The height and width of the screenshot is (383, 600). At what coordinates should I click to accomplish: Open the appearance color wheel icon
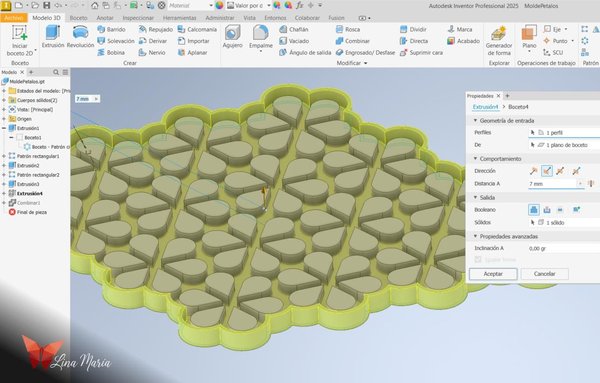[x=219, y=5]
